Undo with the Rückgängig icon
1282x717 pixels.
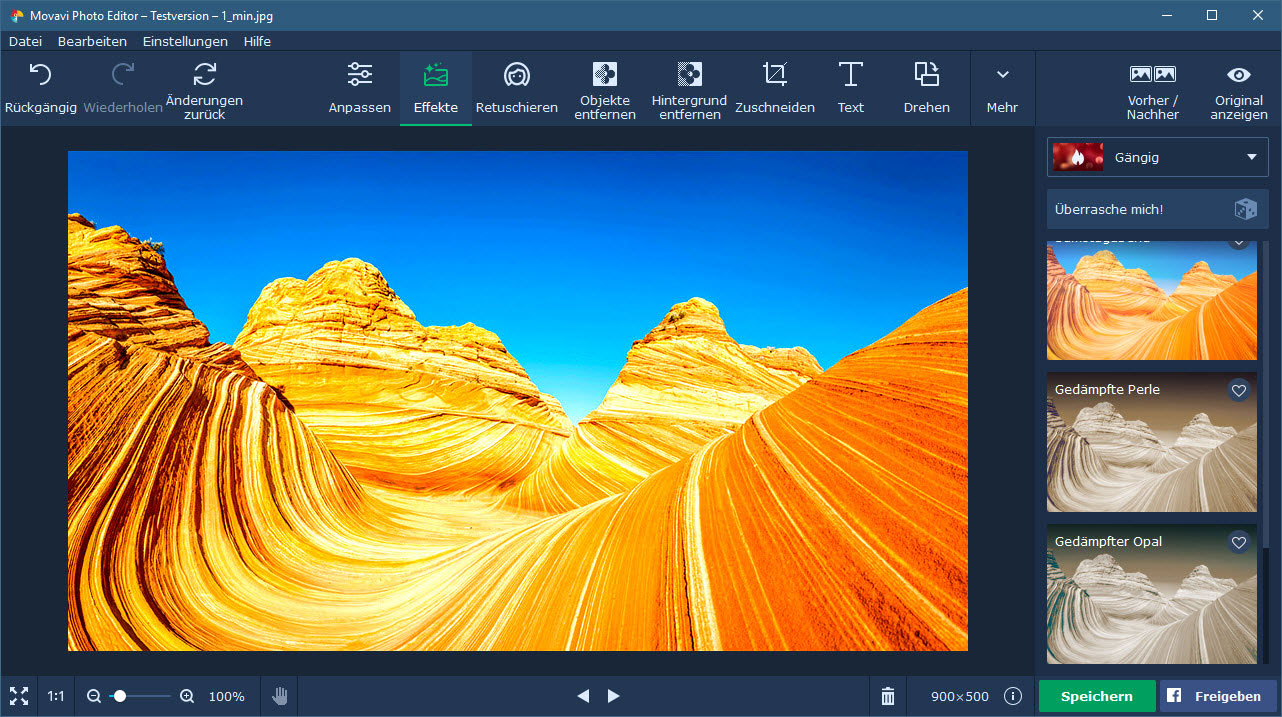[x=40, y=74]
